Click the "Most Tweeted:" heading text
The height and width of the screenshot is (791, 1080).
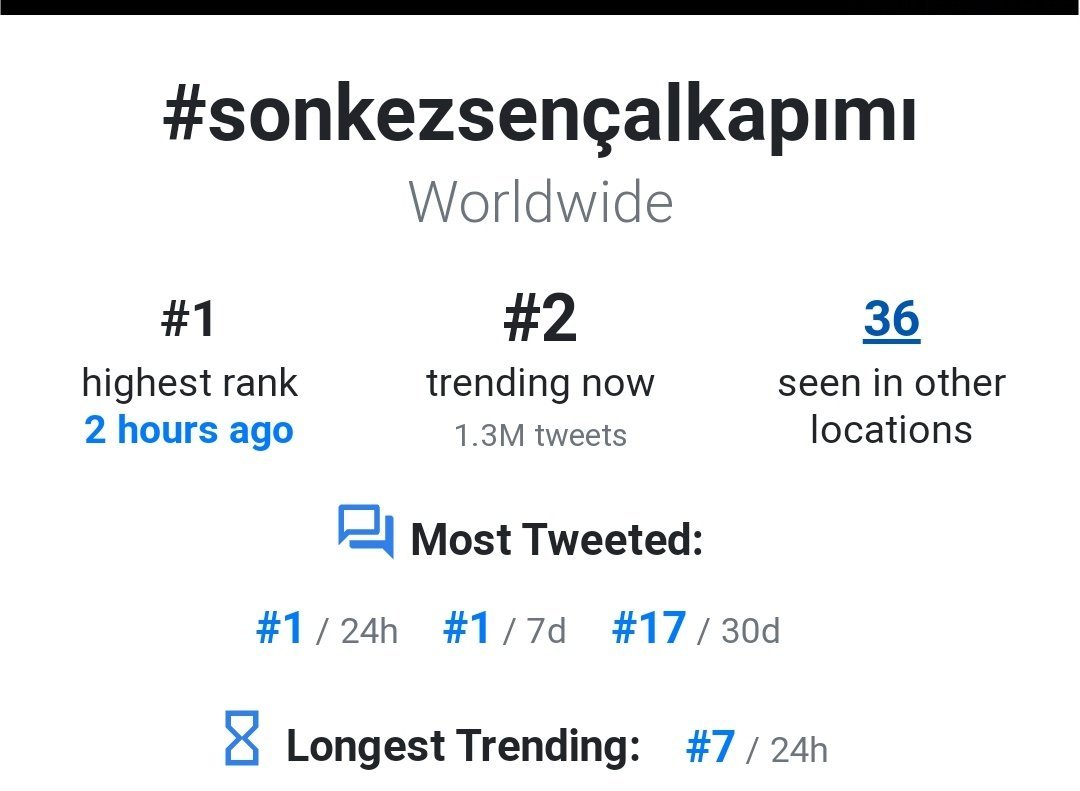coord(557,540)
